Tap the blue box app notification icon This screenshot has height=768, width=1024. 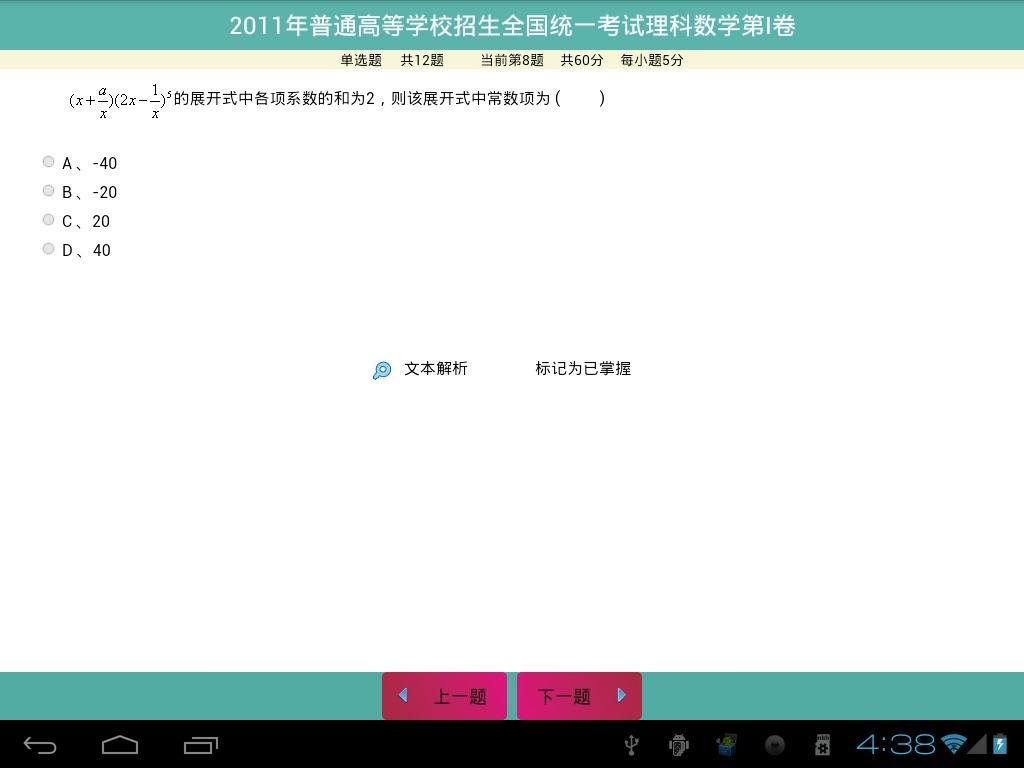pos(727,745)
